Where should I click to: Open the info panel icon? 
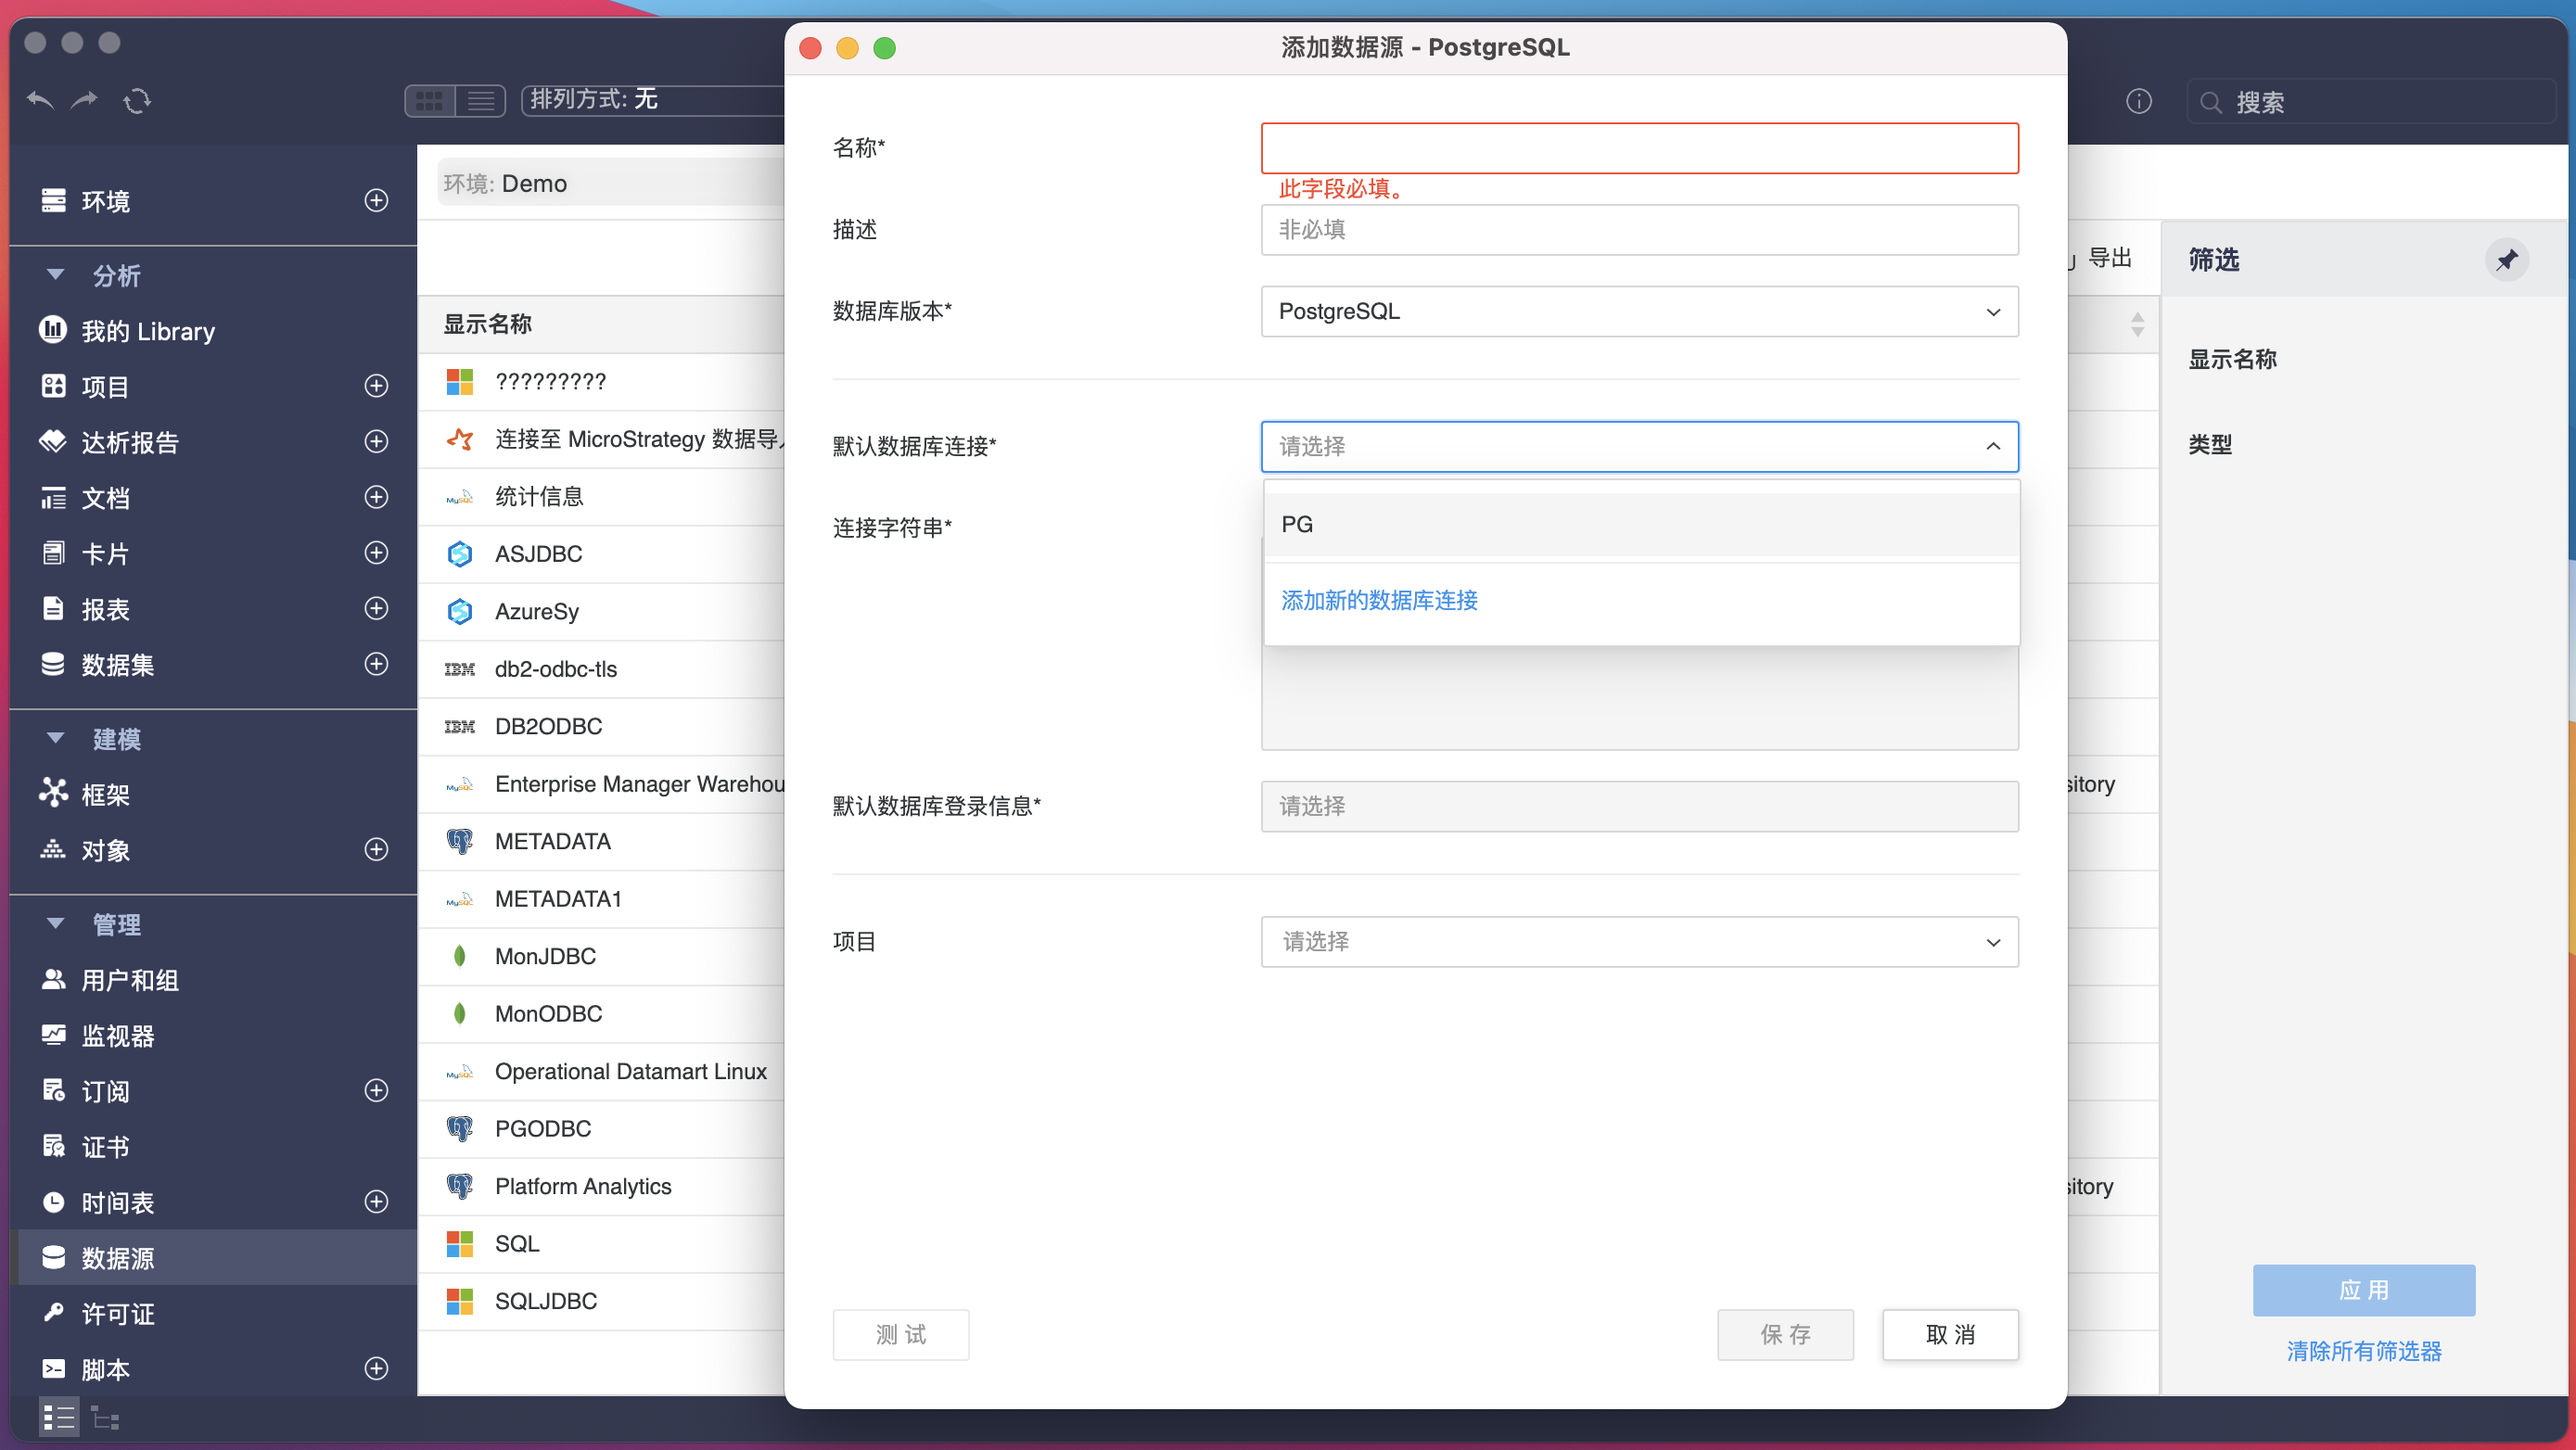tap(2139, 101)
